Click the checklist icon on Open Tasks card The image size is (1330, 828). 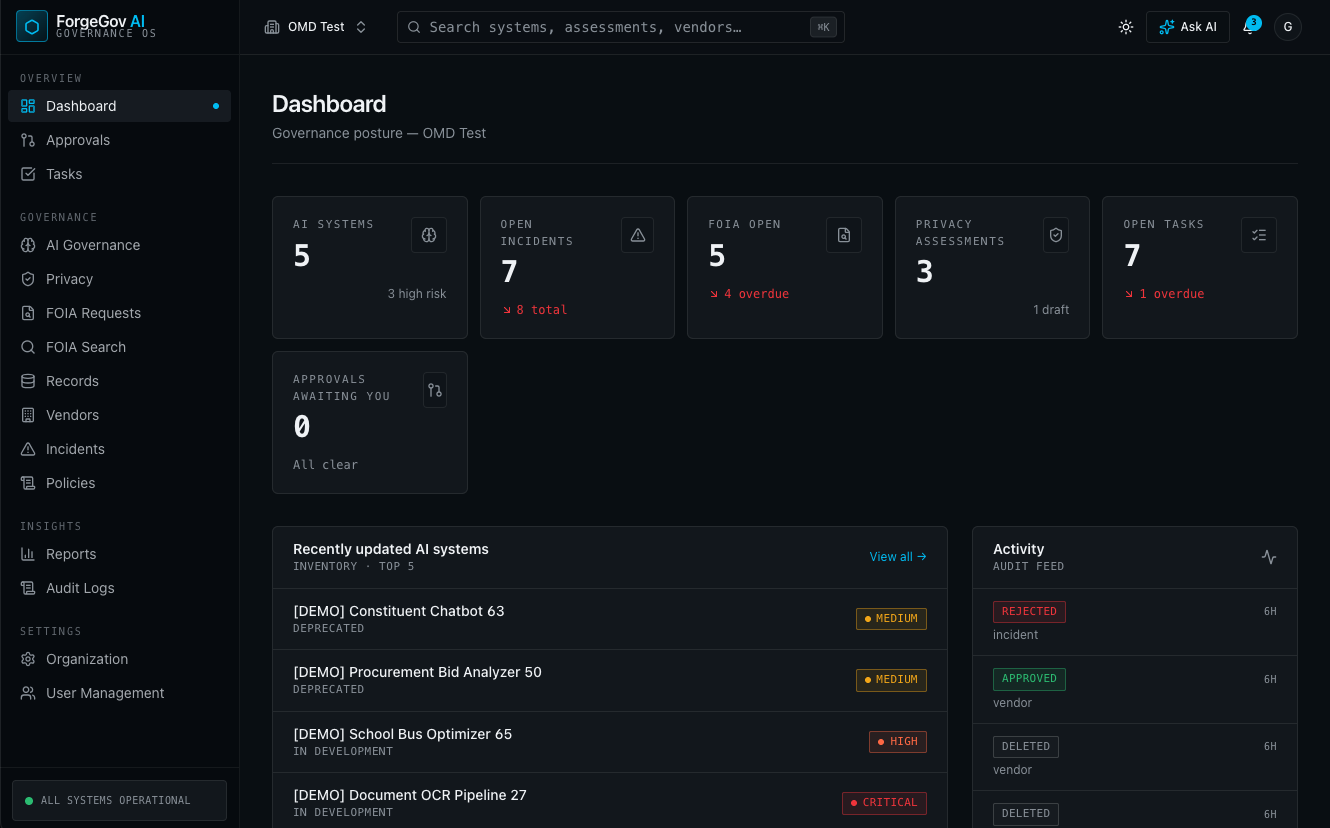[x=1259, y=235]
